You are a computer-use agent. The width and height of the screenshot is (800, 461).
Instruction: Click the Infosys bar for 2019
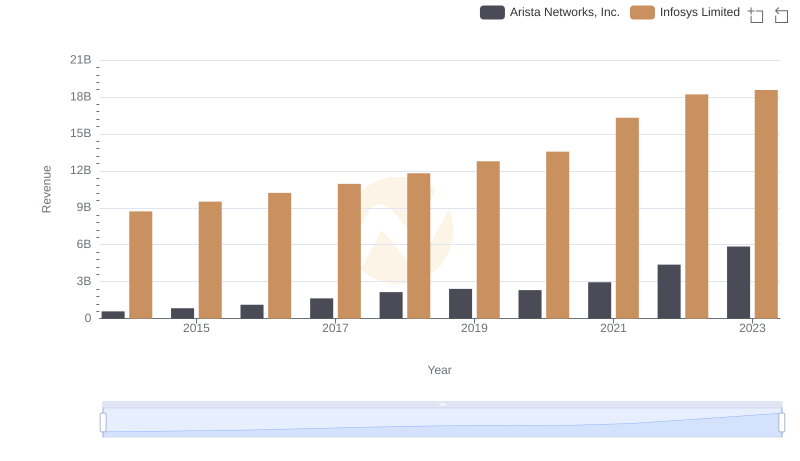click(488, 240)
